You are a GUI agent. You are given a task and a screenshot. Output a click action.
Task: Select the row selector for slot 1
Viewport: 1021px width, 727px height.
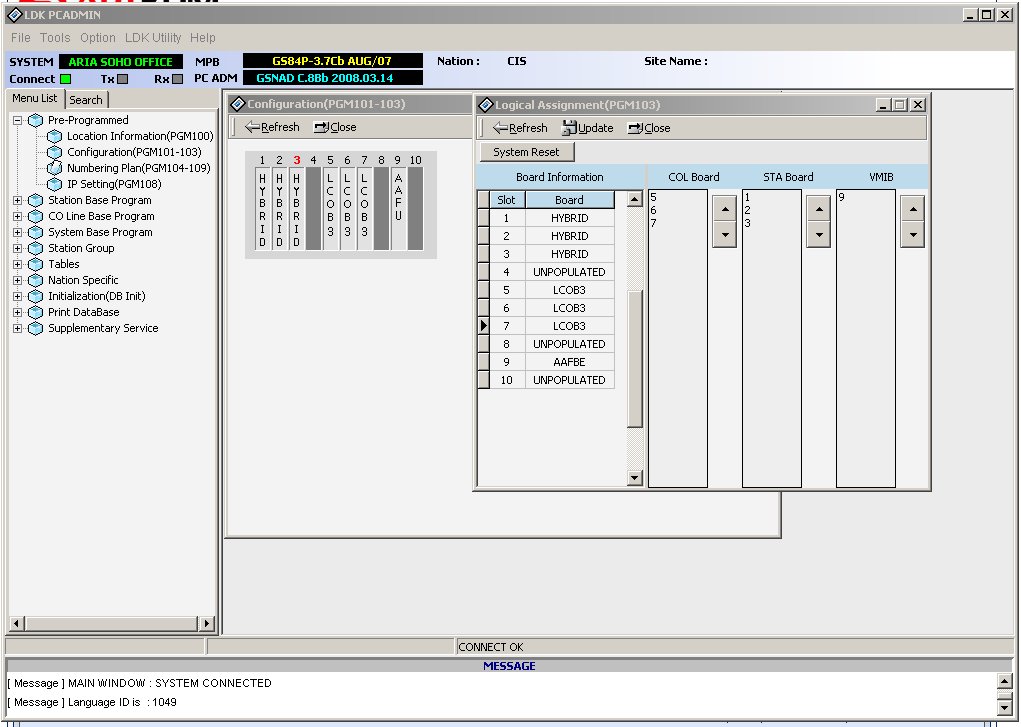[x=484, y=218]
